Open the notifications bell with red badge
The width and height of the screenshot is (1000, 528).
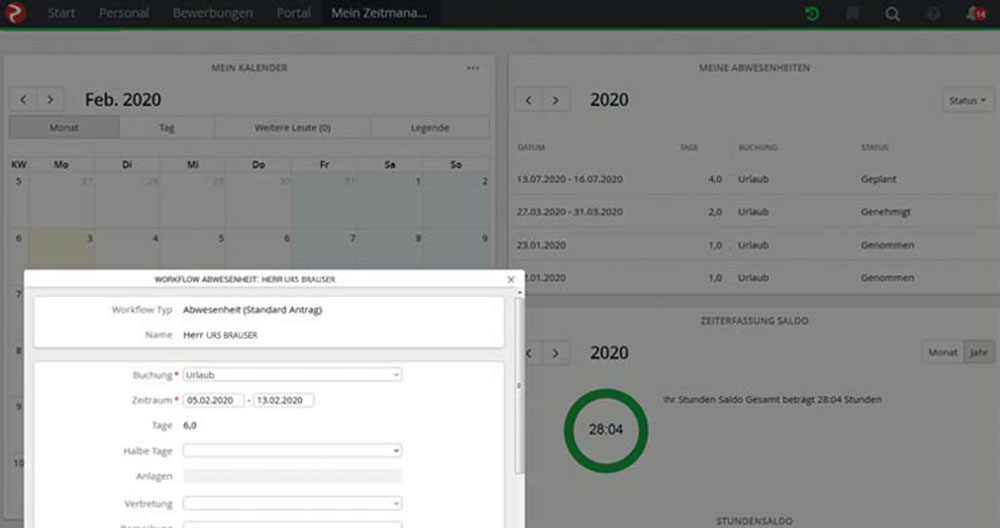click(x=974, y=14)
